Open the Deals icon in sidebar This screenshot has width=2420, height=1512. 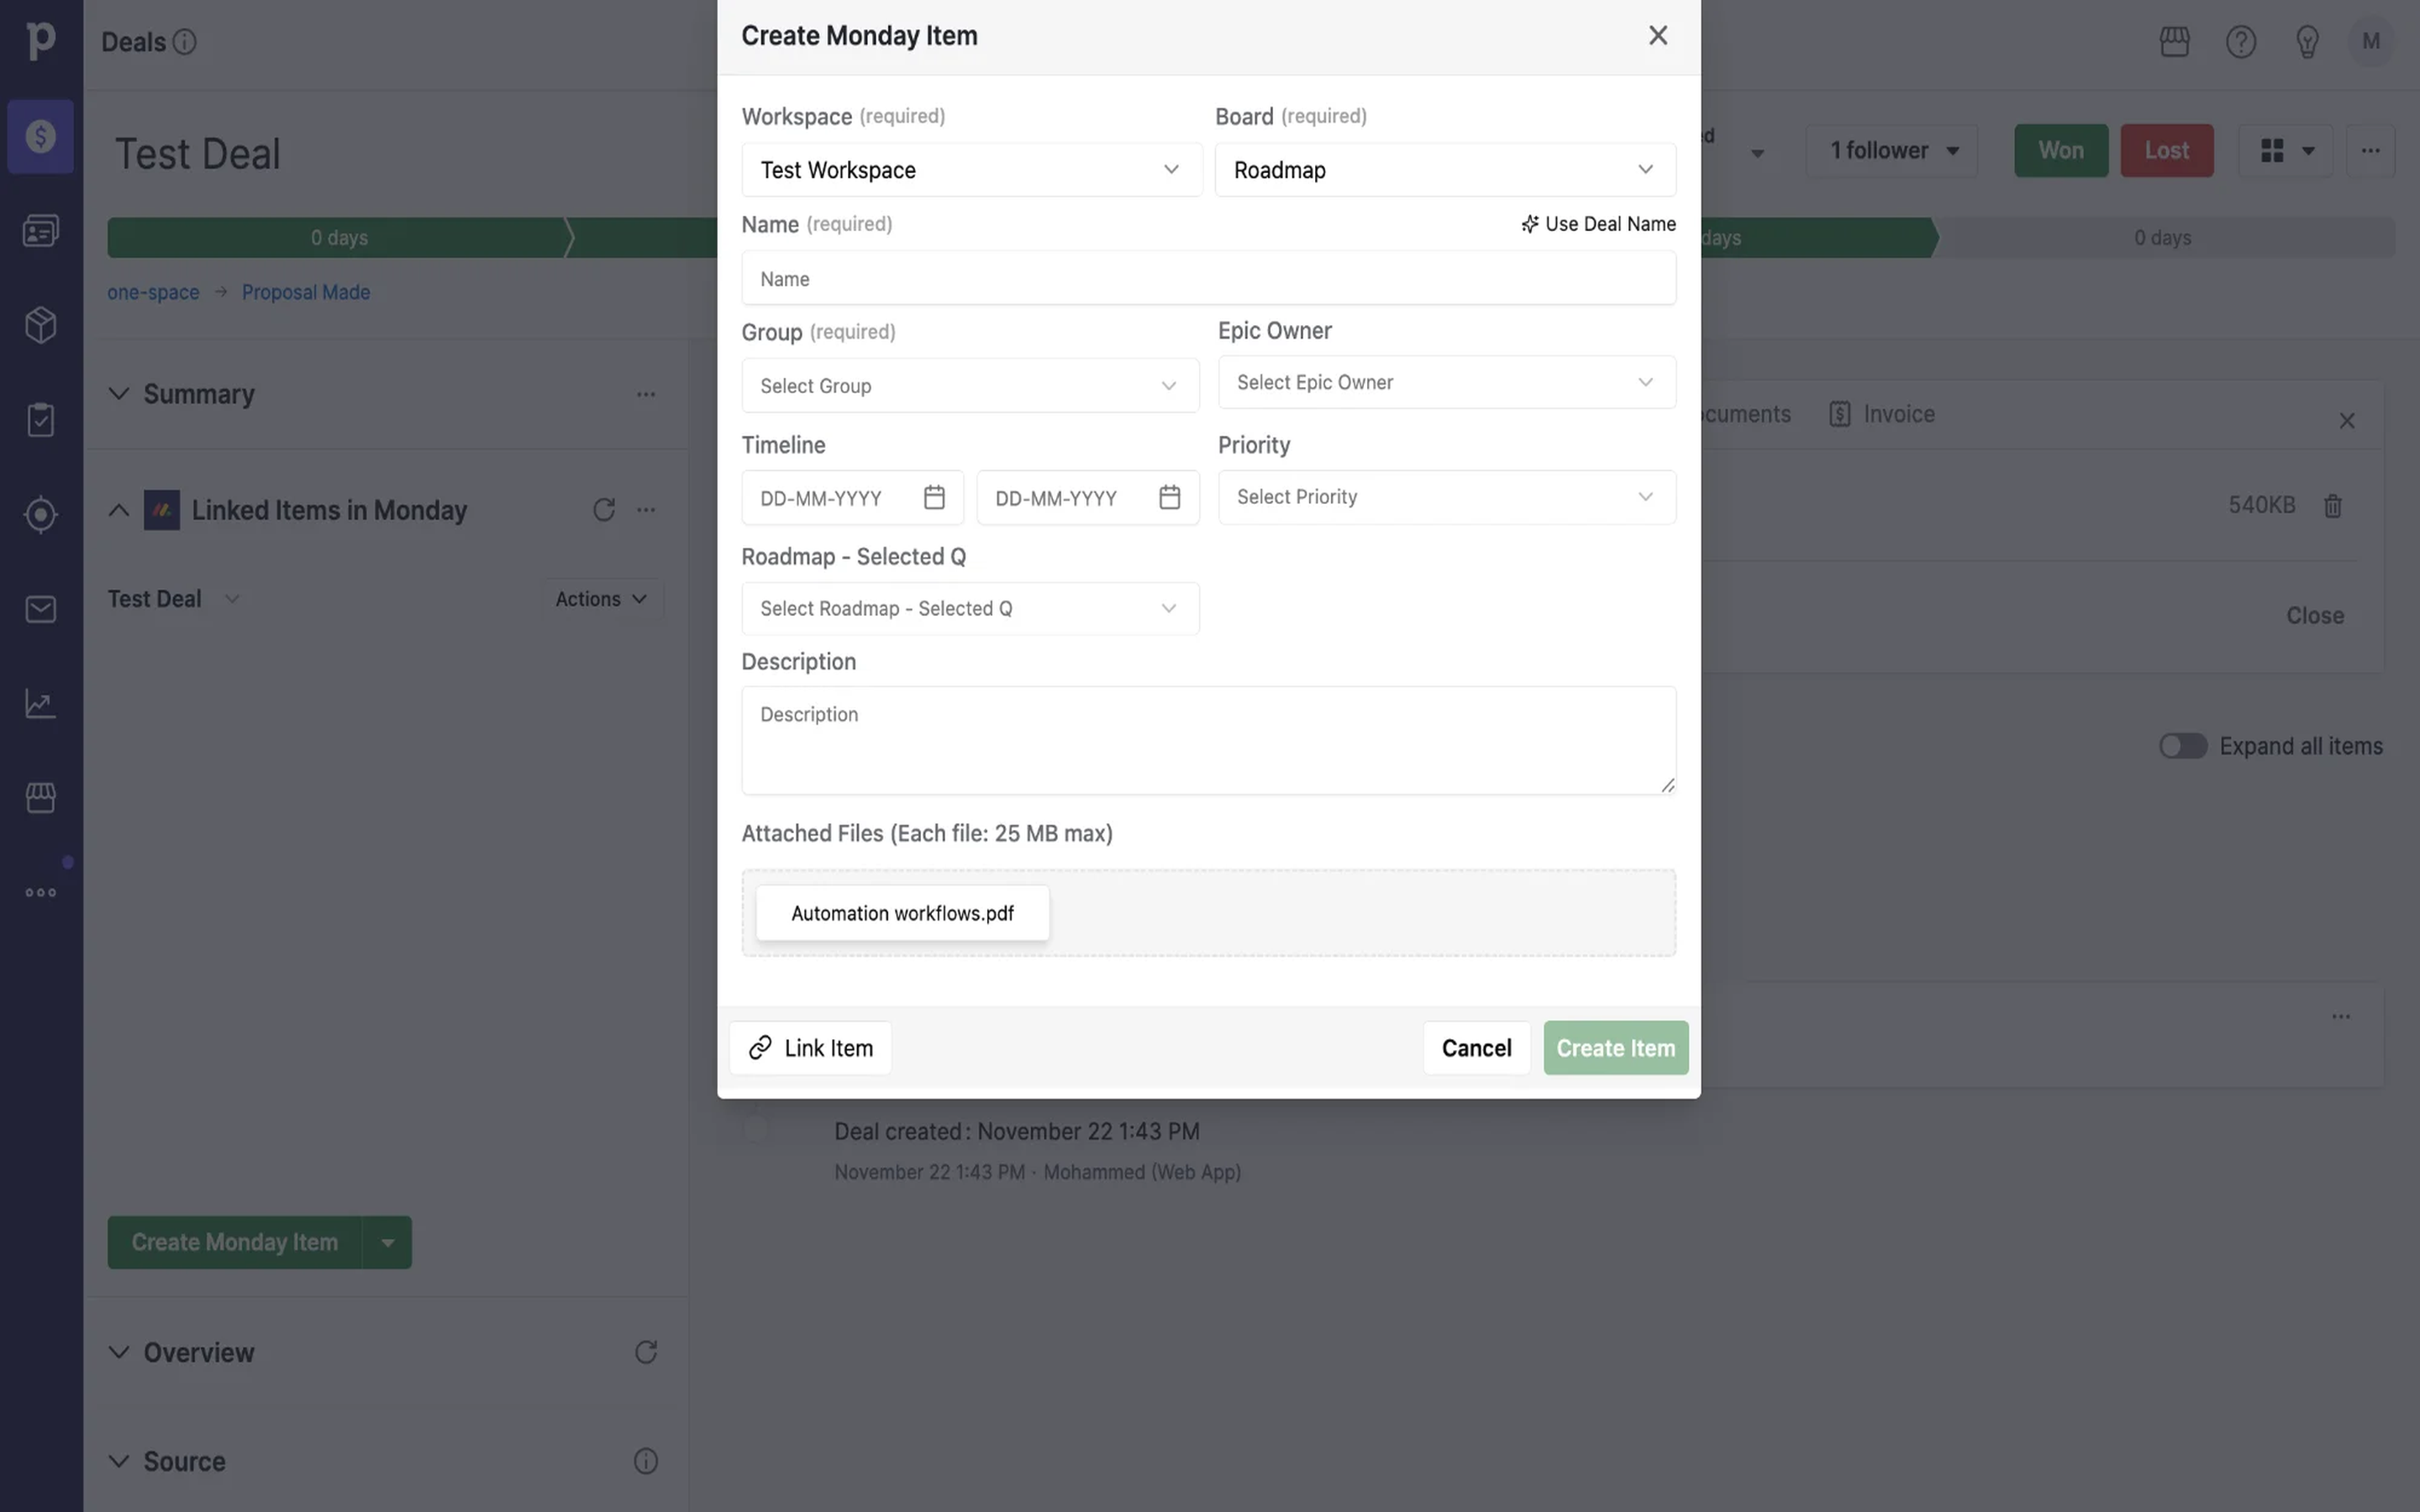40,136
